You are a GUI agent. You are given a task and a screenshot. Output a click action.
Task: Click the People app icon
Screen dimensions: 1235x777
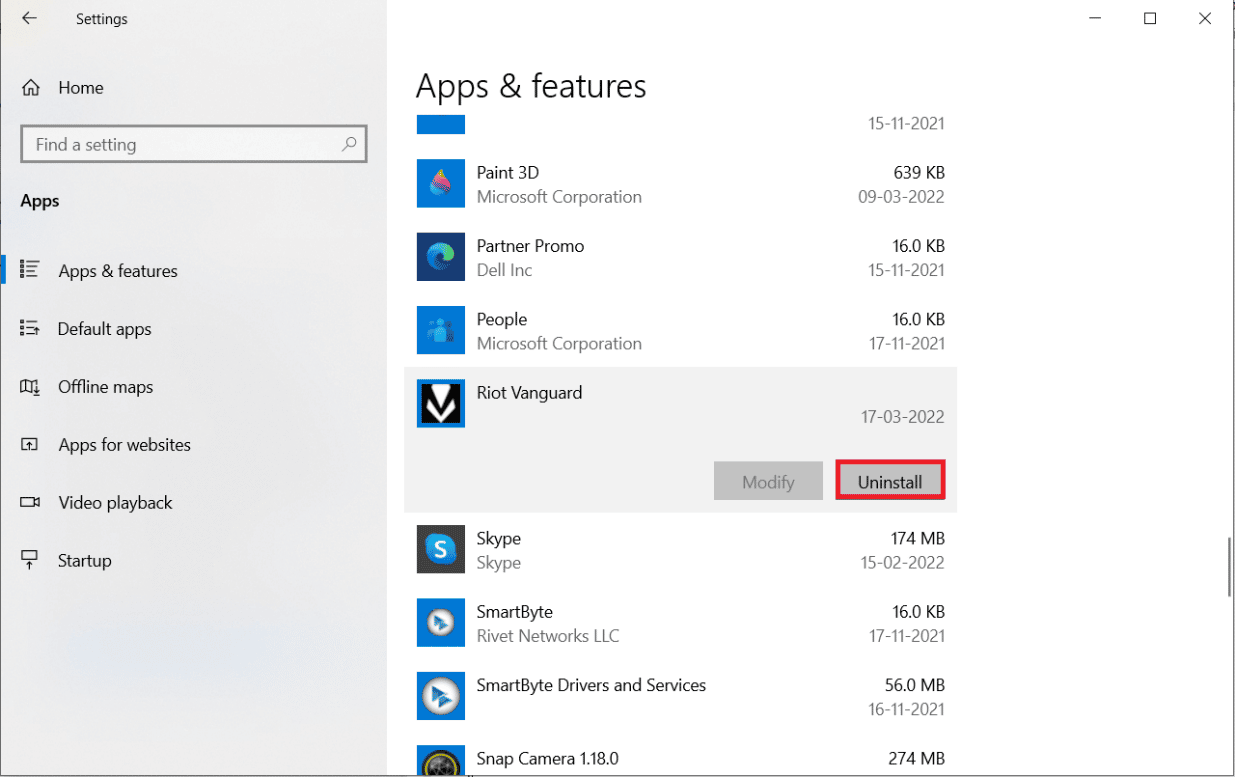tap(441, 330)
